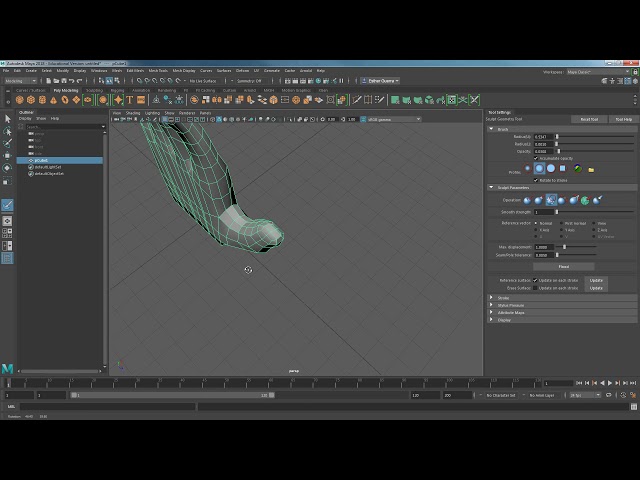
Task: Create a polygon cone from the shelf
Action: [53, 100]
